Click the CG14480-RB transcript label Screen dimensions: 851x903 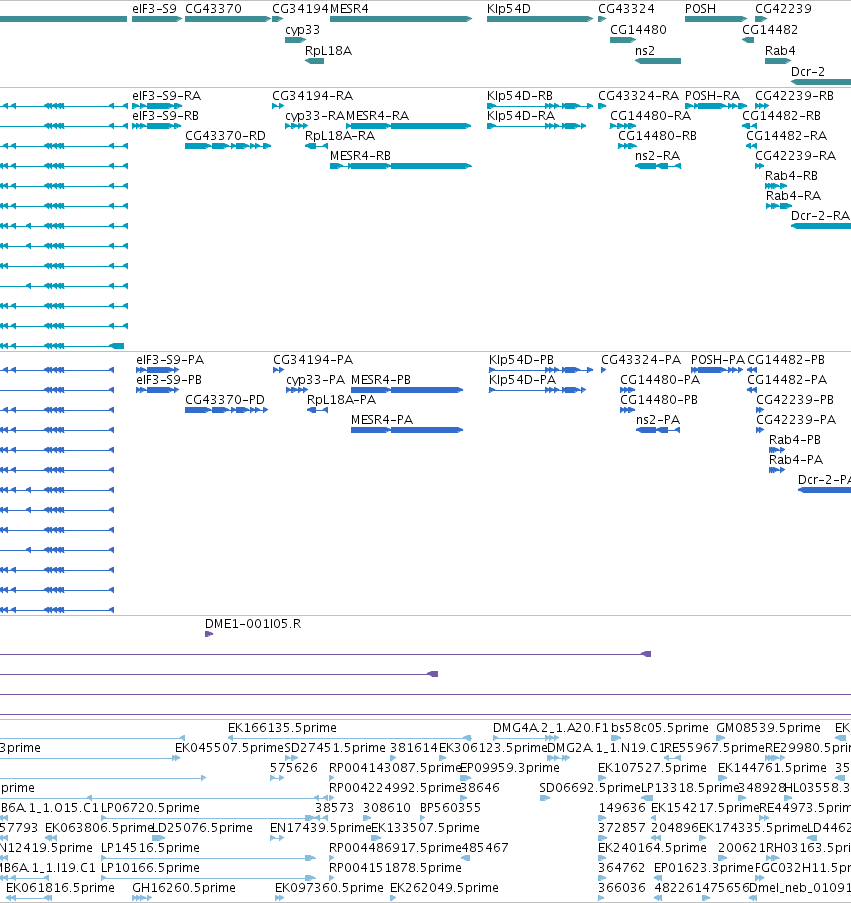[657, 135]
